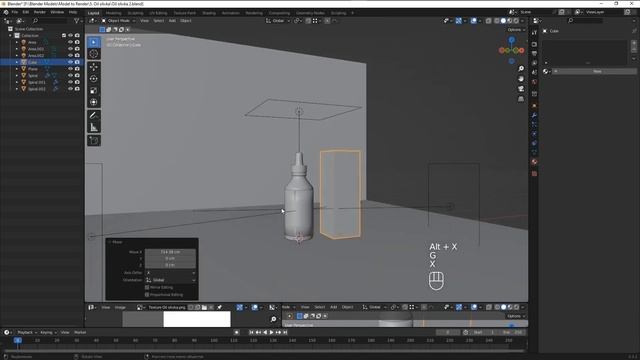Image resolution: width=640 pixels, height=360 pixels.
Task: Click the viewport pan hand icon
Action: coord(521,79)
